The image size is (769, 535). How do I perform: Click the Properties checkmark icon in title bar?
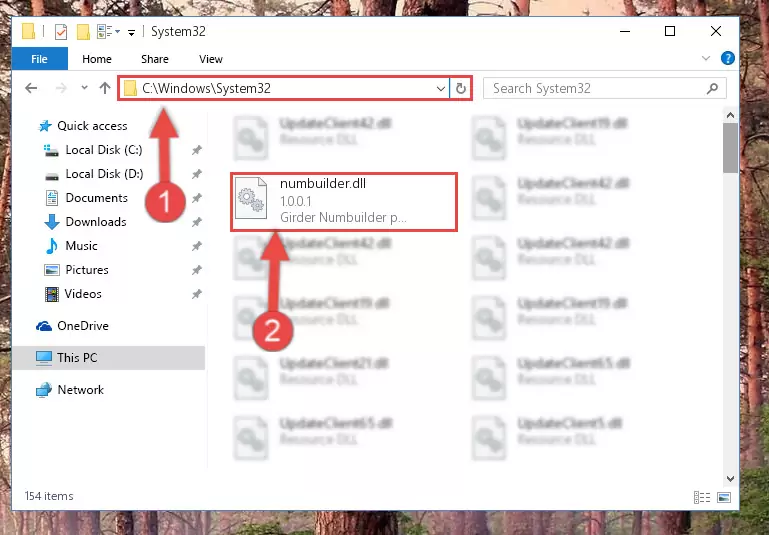[61, 32]
